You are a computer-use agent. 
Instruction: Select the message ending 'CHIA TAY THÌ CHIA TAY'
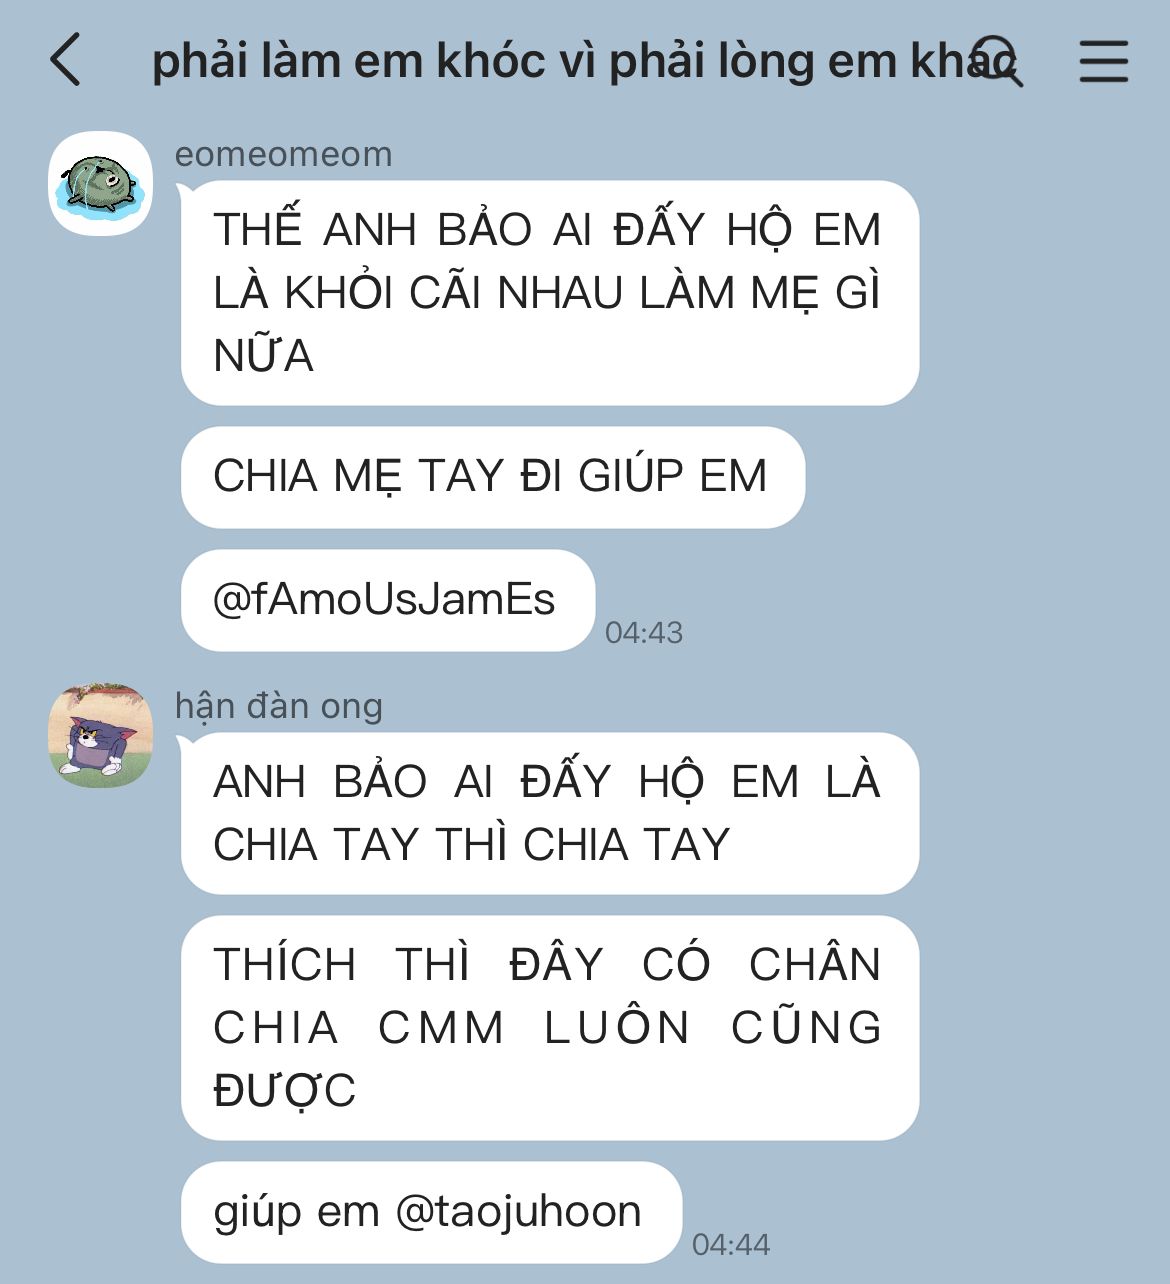click(549, 813)
